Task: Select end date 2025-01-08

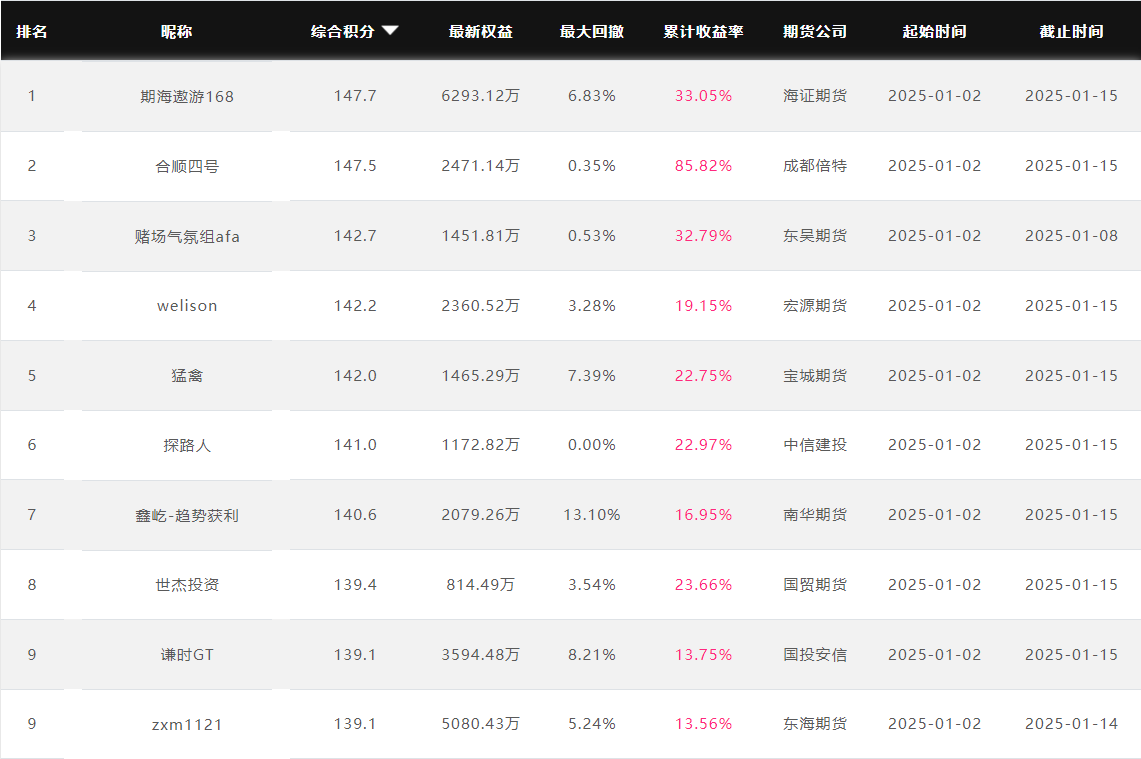Action: pyautogui.click(x=1071, y=236)
